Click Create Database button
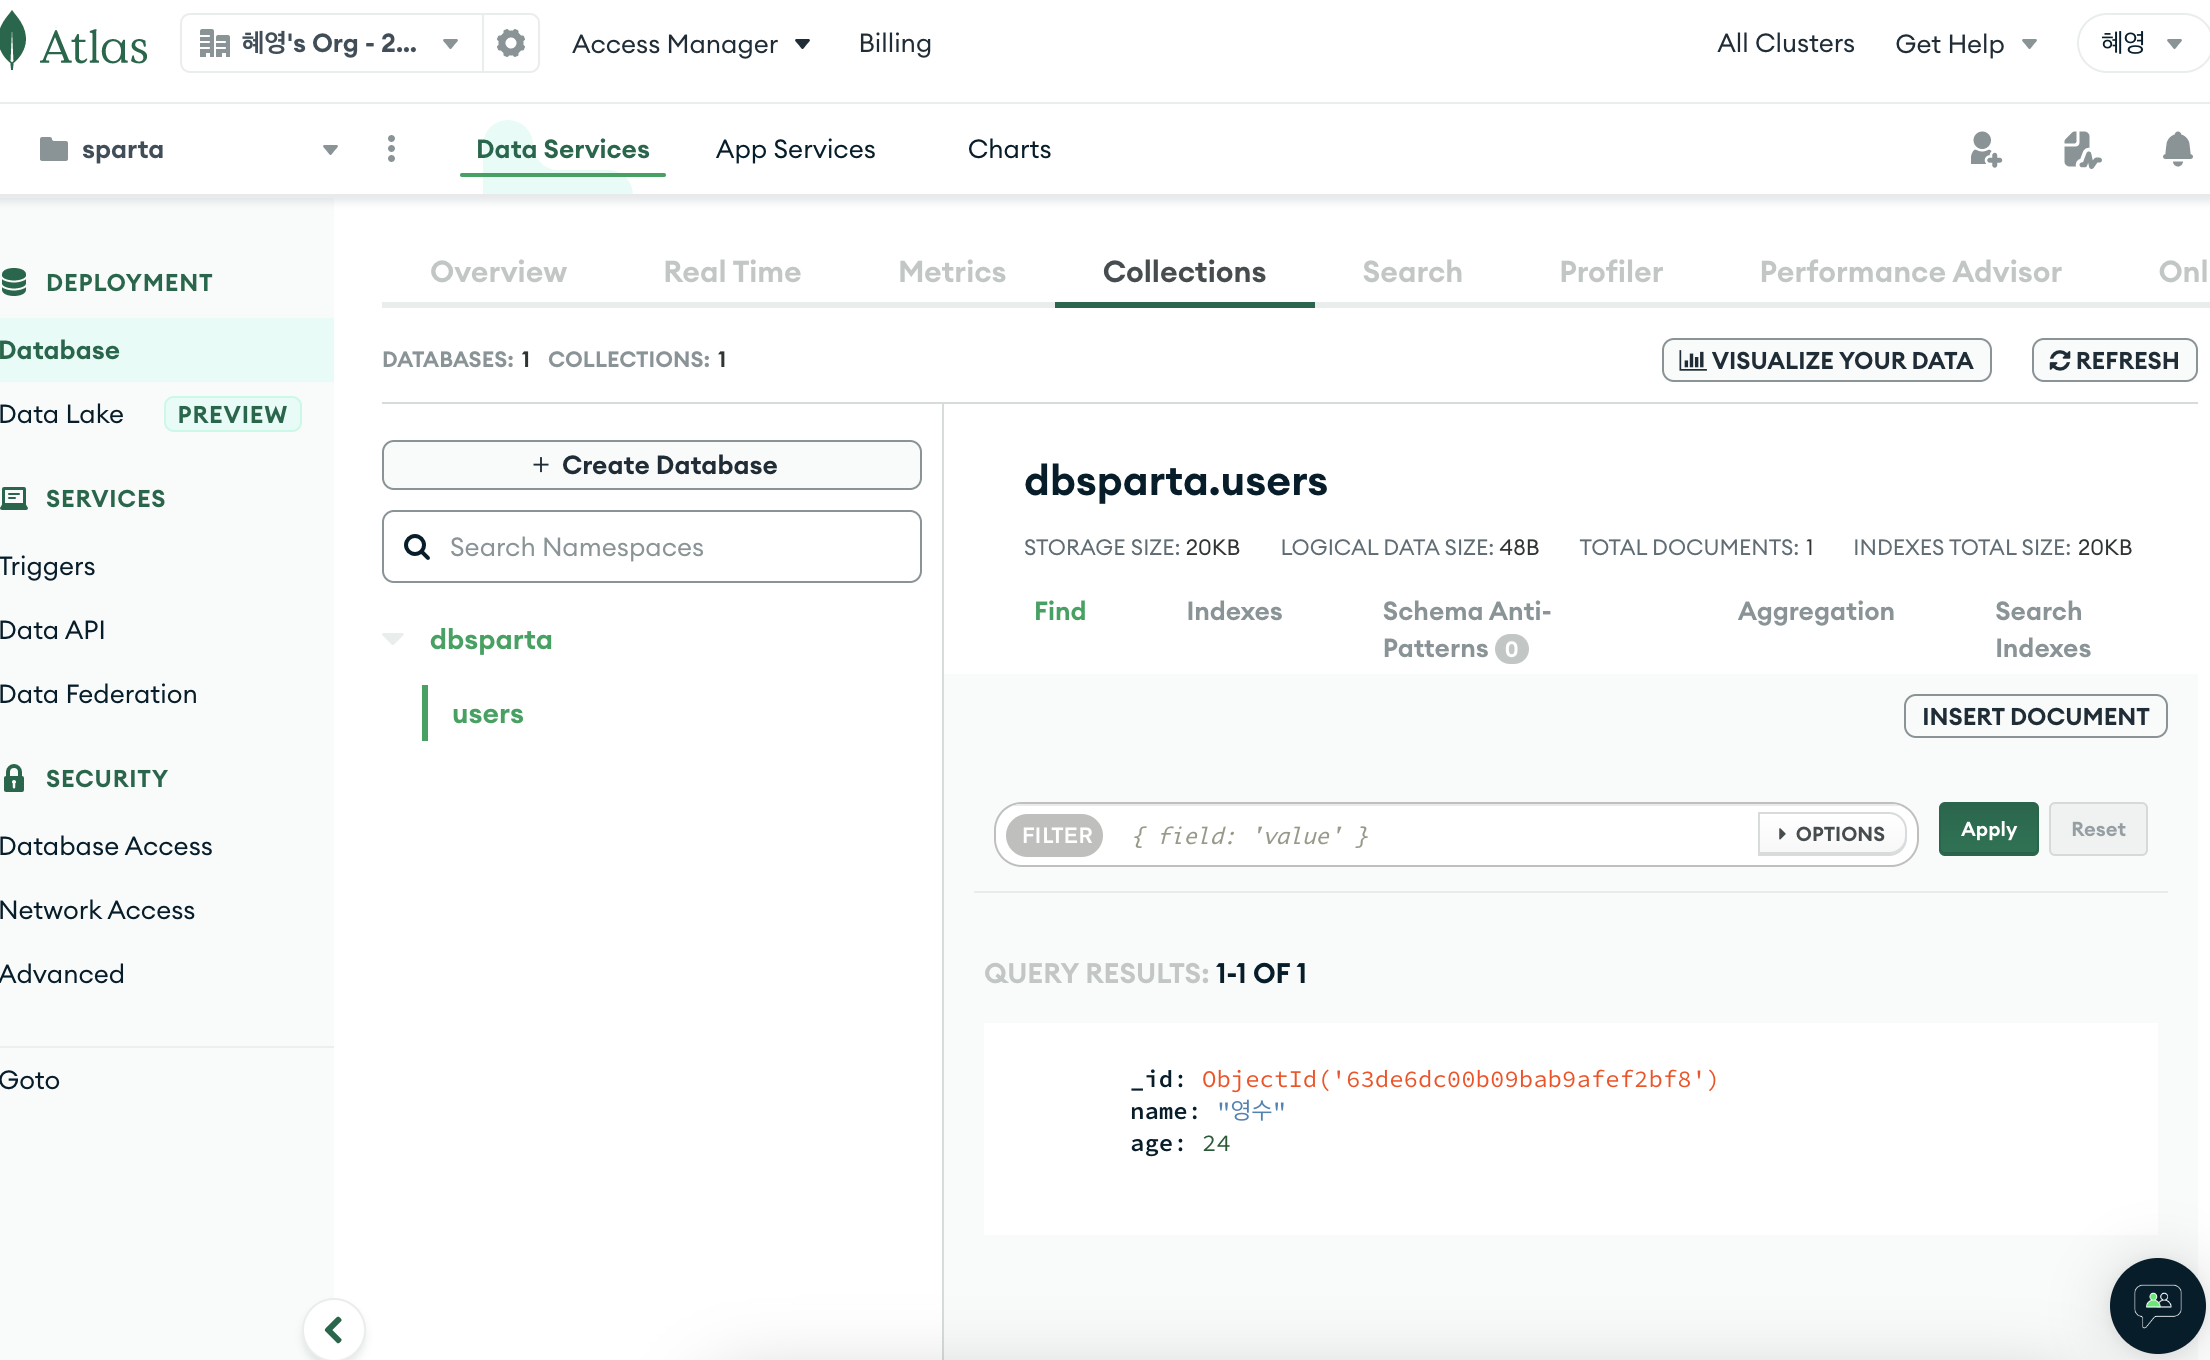 tap(652, 465)
